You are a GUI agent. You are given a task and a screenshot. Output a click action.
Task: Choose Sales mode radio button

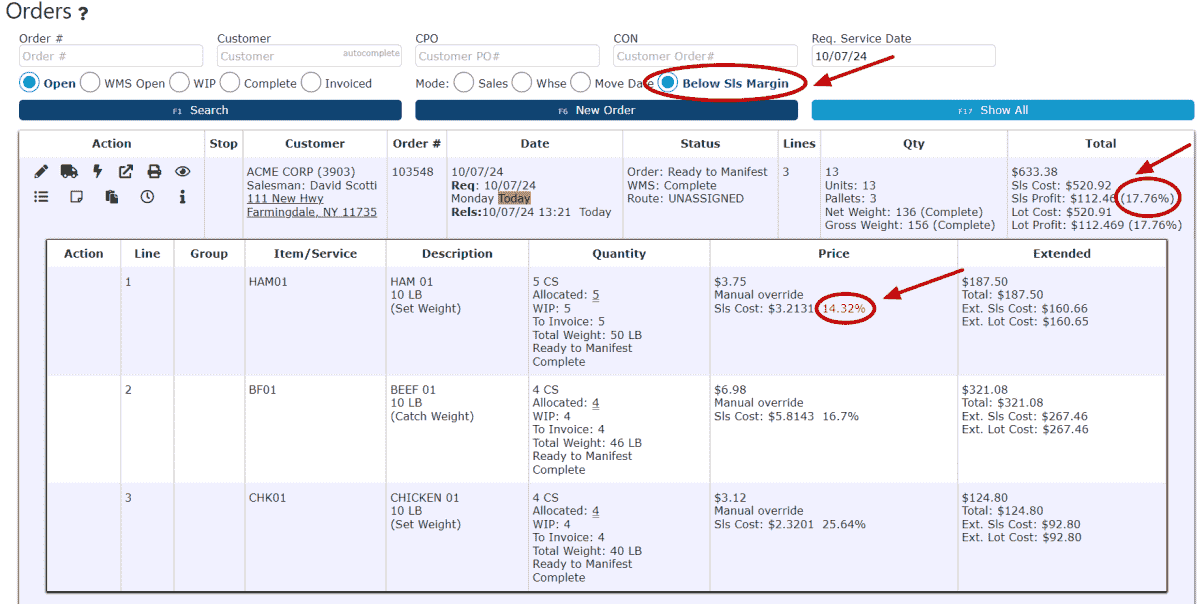click(464, 83)
